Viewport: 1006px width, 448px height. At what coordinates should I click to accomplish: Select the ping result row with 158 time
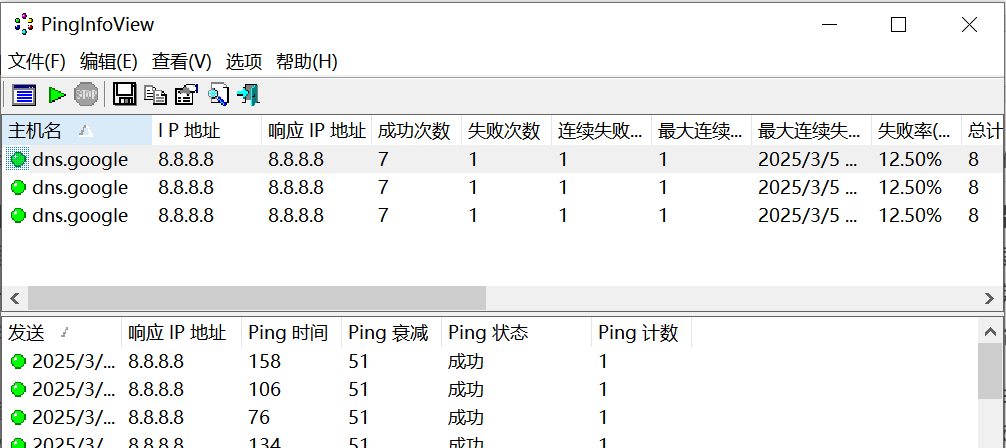(264, 361)
